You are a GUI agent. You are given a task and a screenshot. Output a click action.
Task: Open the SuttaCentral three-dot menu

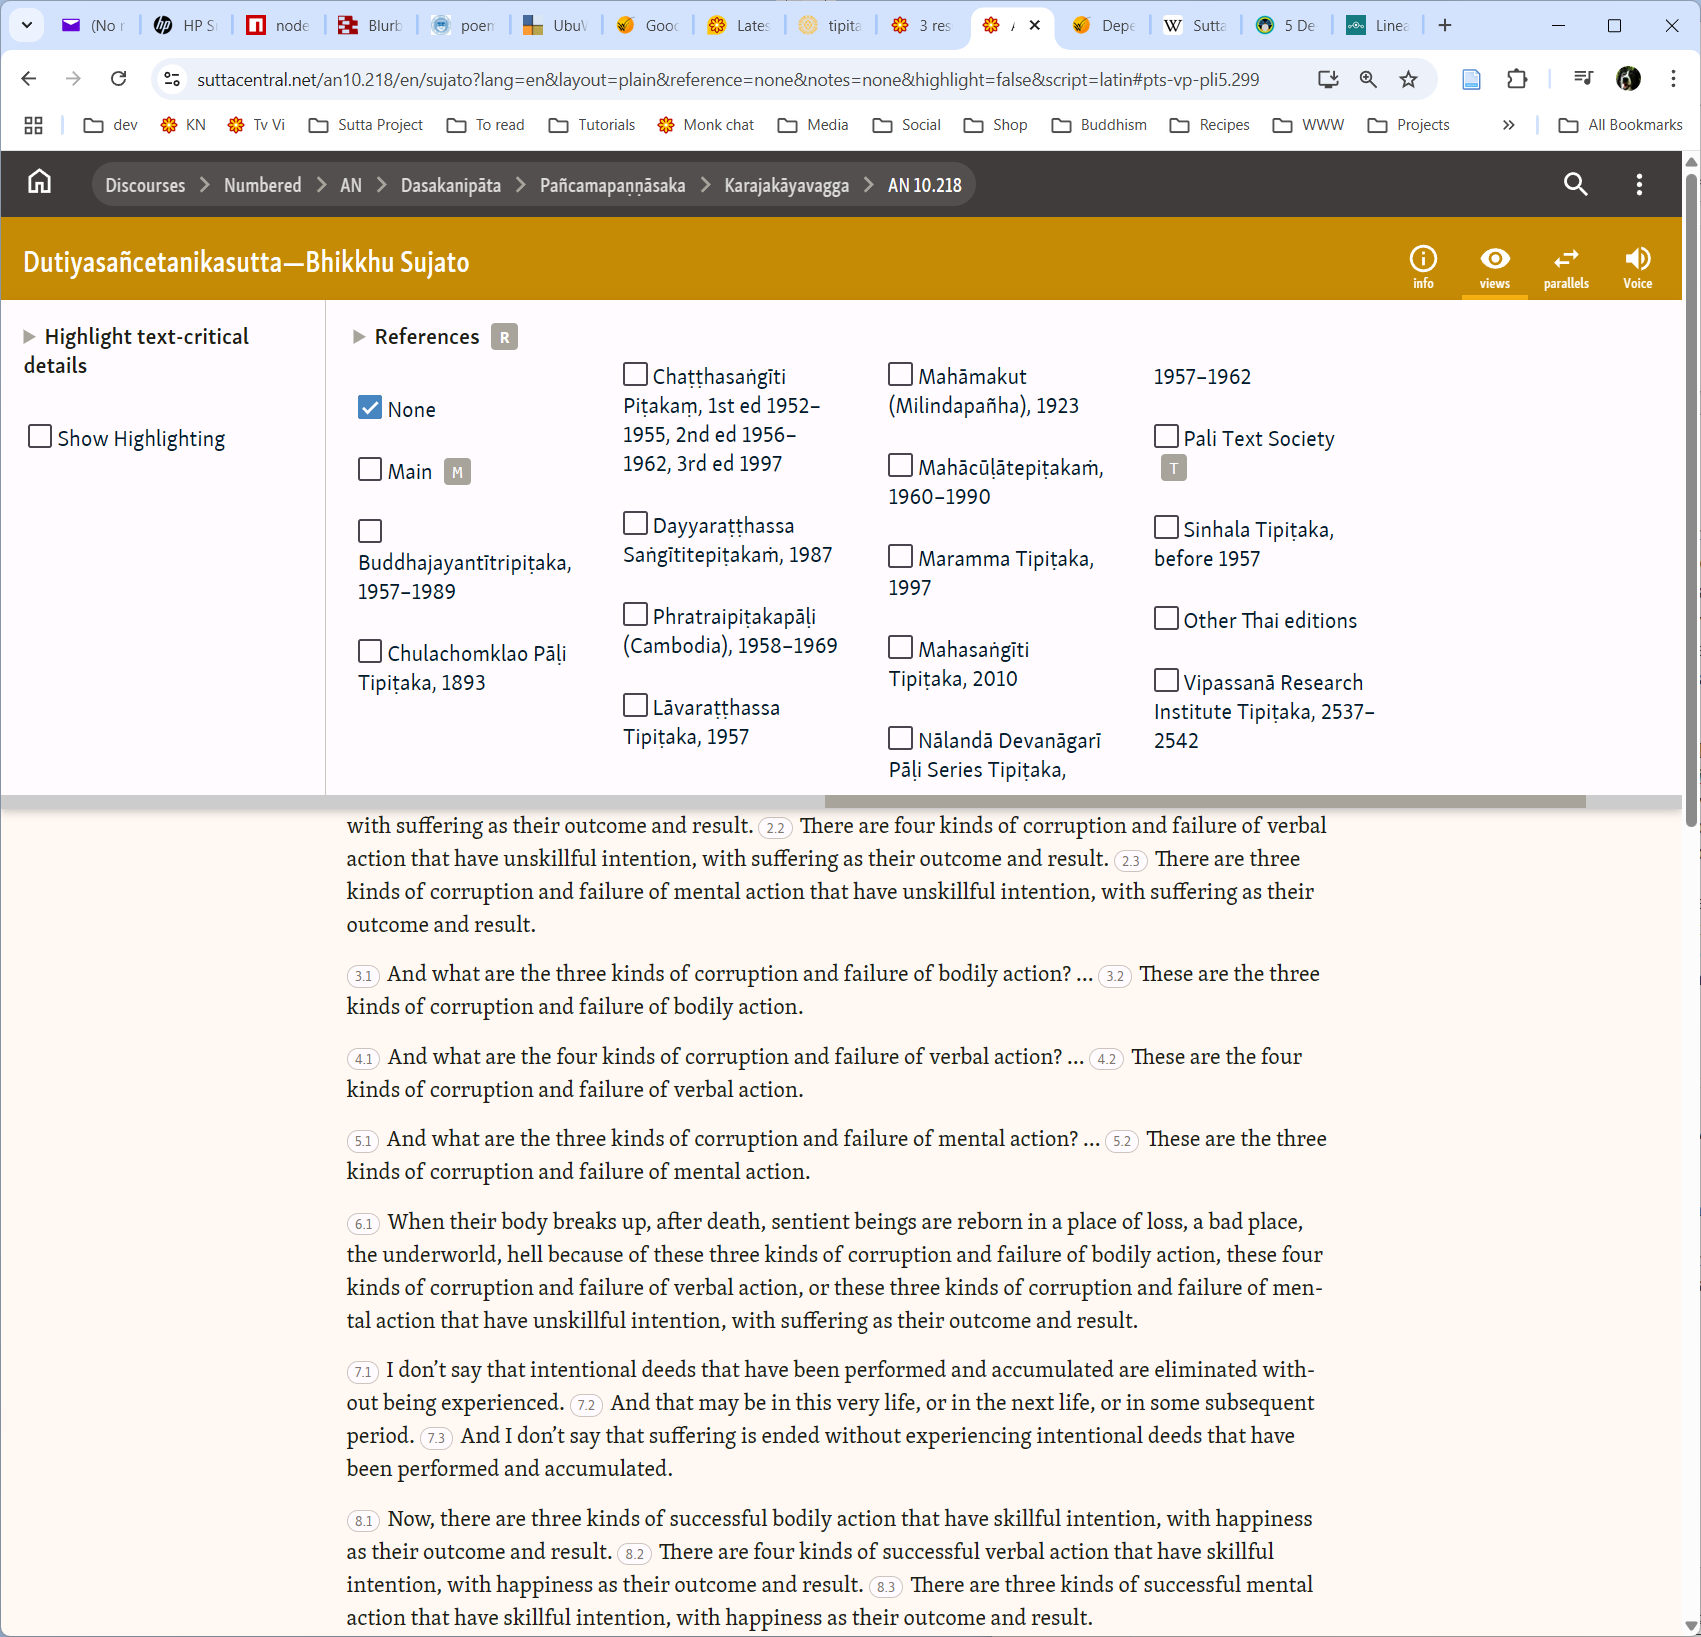1638,184
